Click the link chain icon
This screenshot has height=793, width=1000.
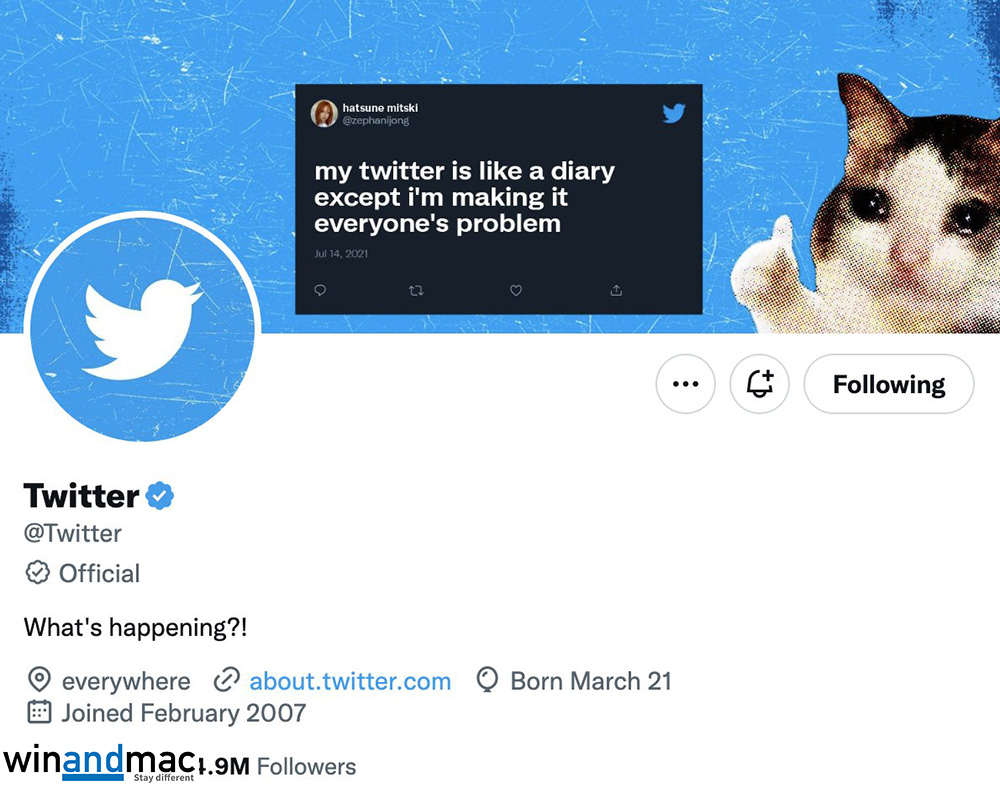tap(227, 681)
